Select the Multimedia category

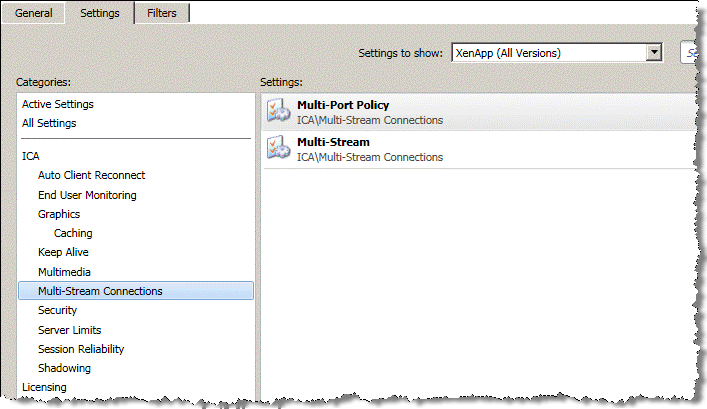pos(64,272)
